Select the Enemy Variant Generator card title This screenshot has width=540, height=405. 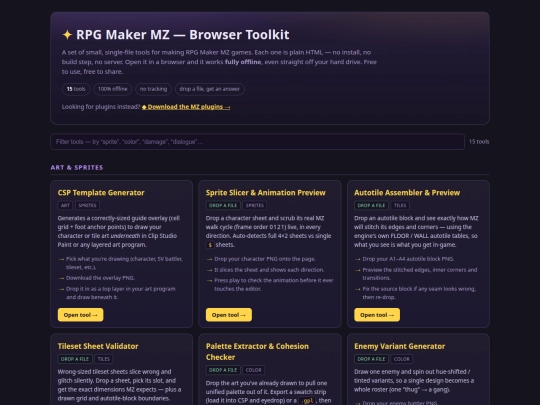399,346
